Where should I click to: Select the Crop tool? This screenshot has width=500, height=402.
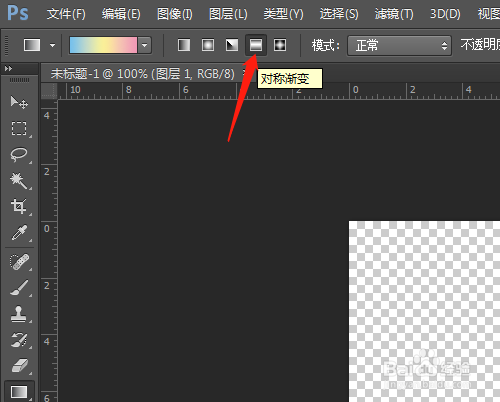(x=19, y=206)
